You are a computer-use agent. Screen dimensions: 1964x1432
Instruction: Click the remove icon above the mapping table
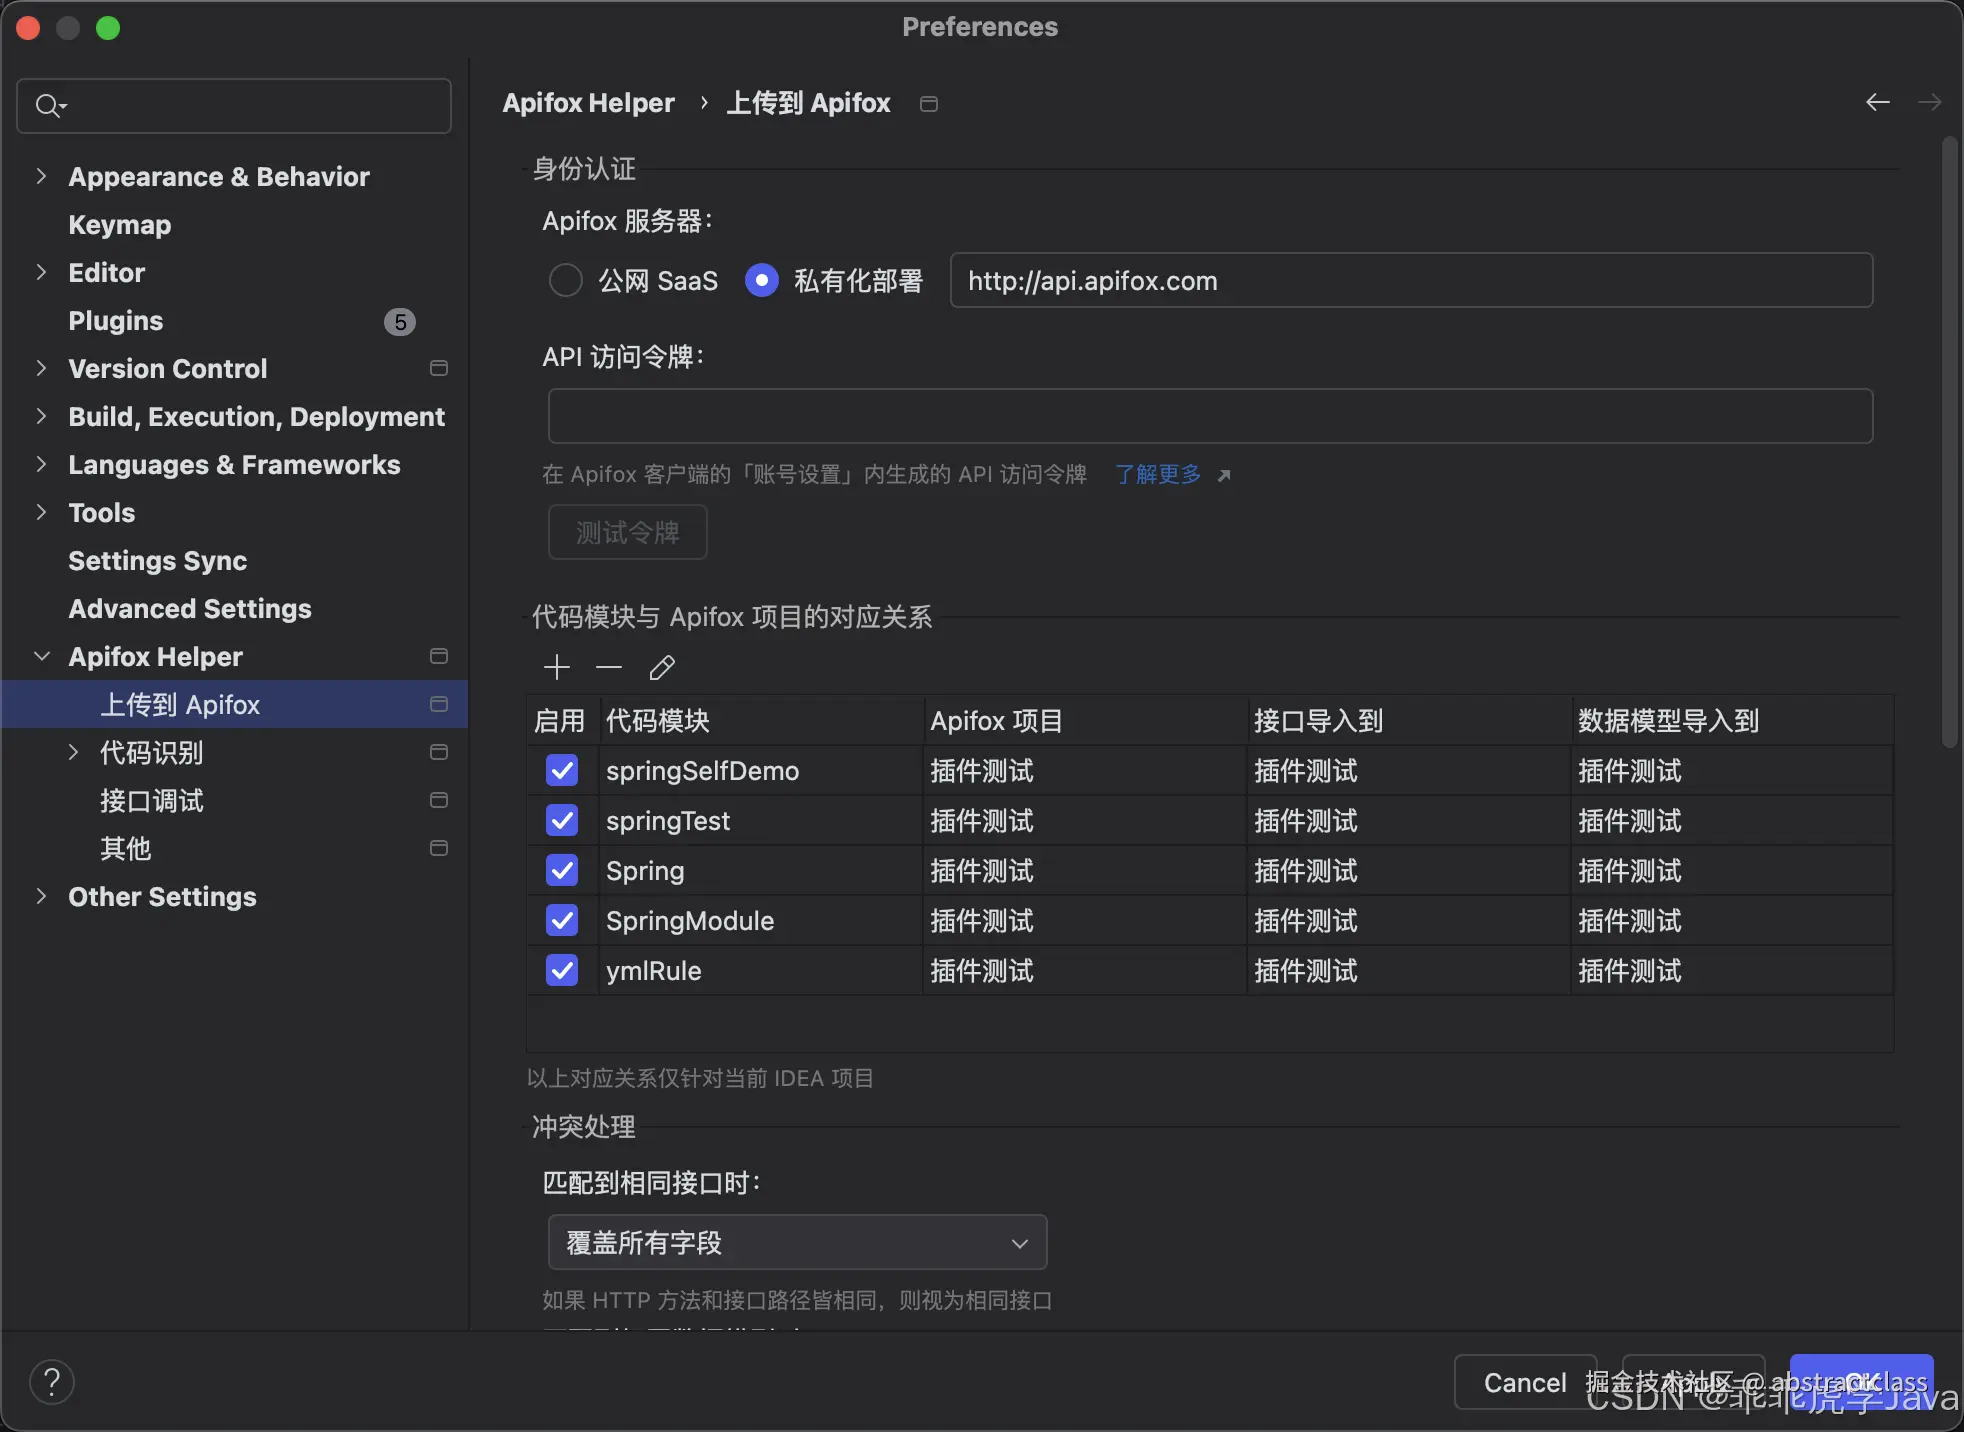(x=608, y=667)
